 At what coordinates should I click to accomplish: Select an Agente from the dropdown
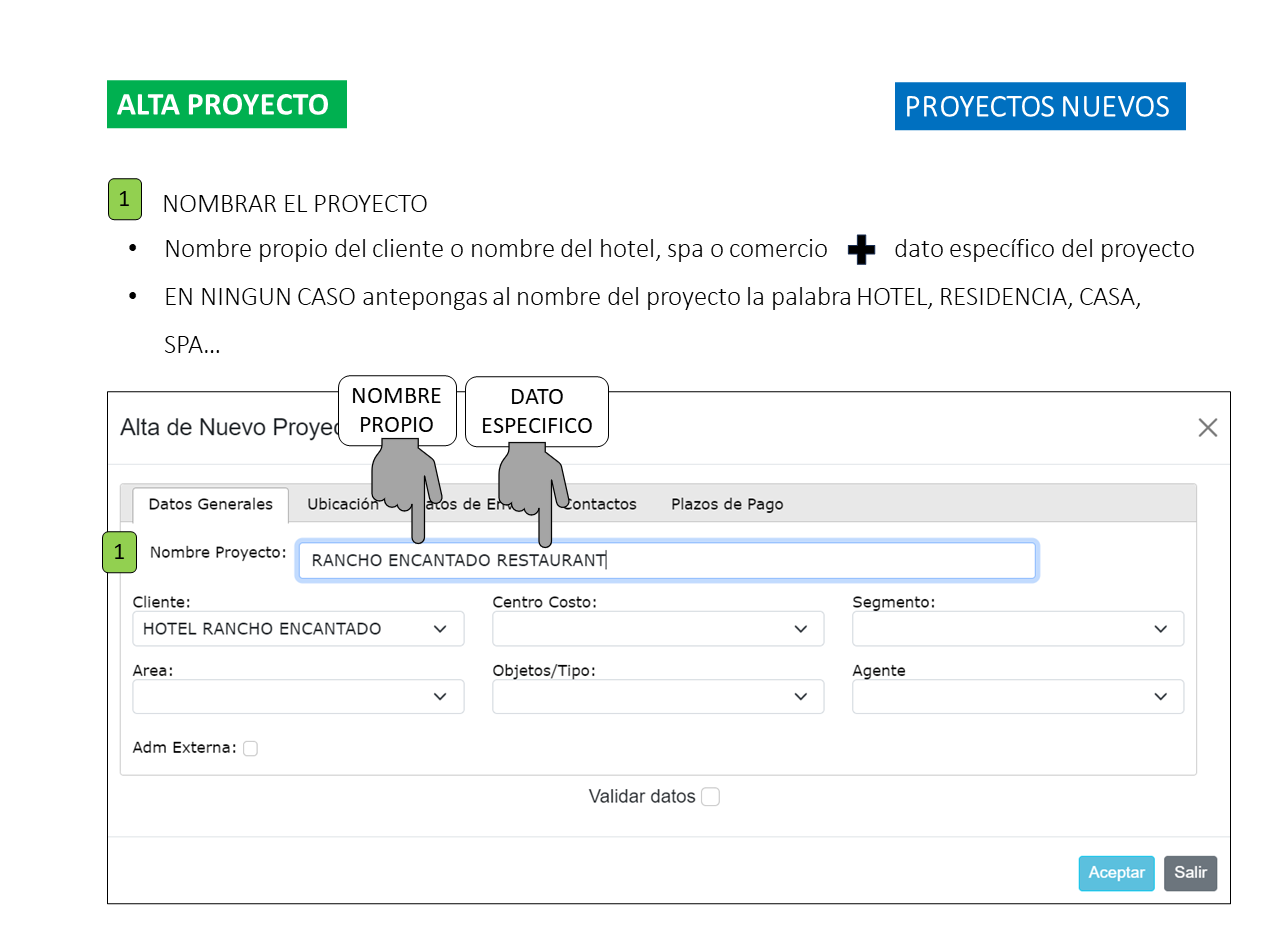point(1018,697)
